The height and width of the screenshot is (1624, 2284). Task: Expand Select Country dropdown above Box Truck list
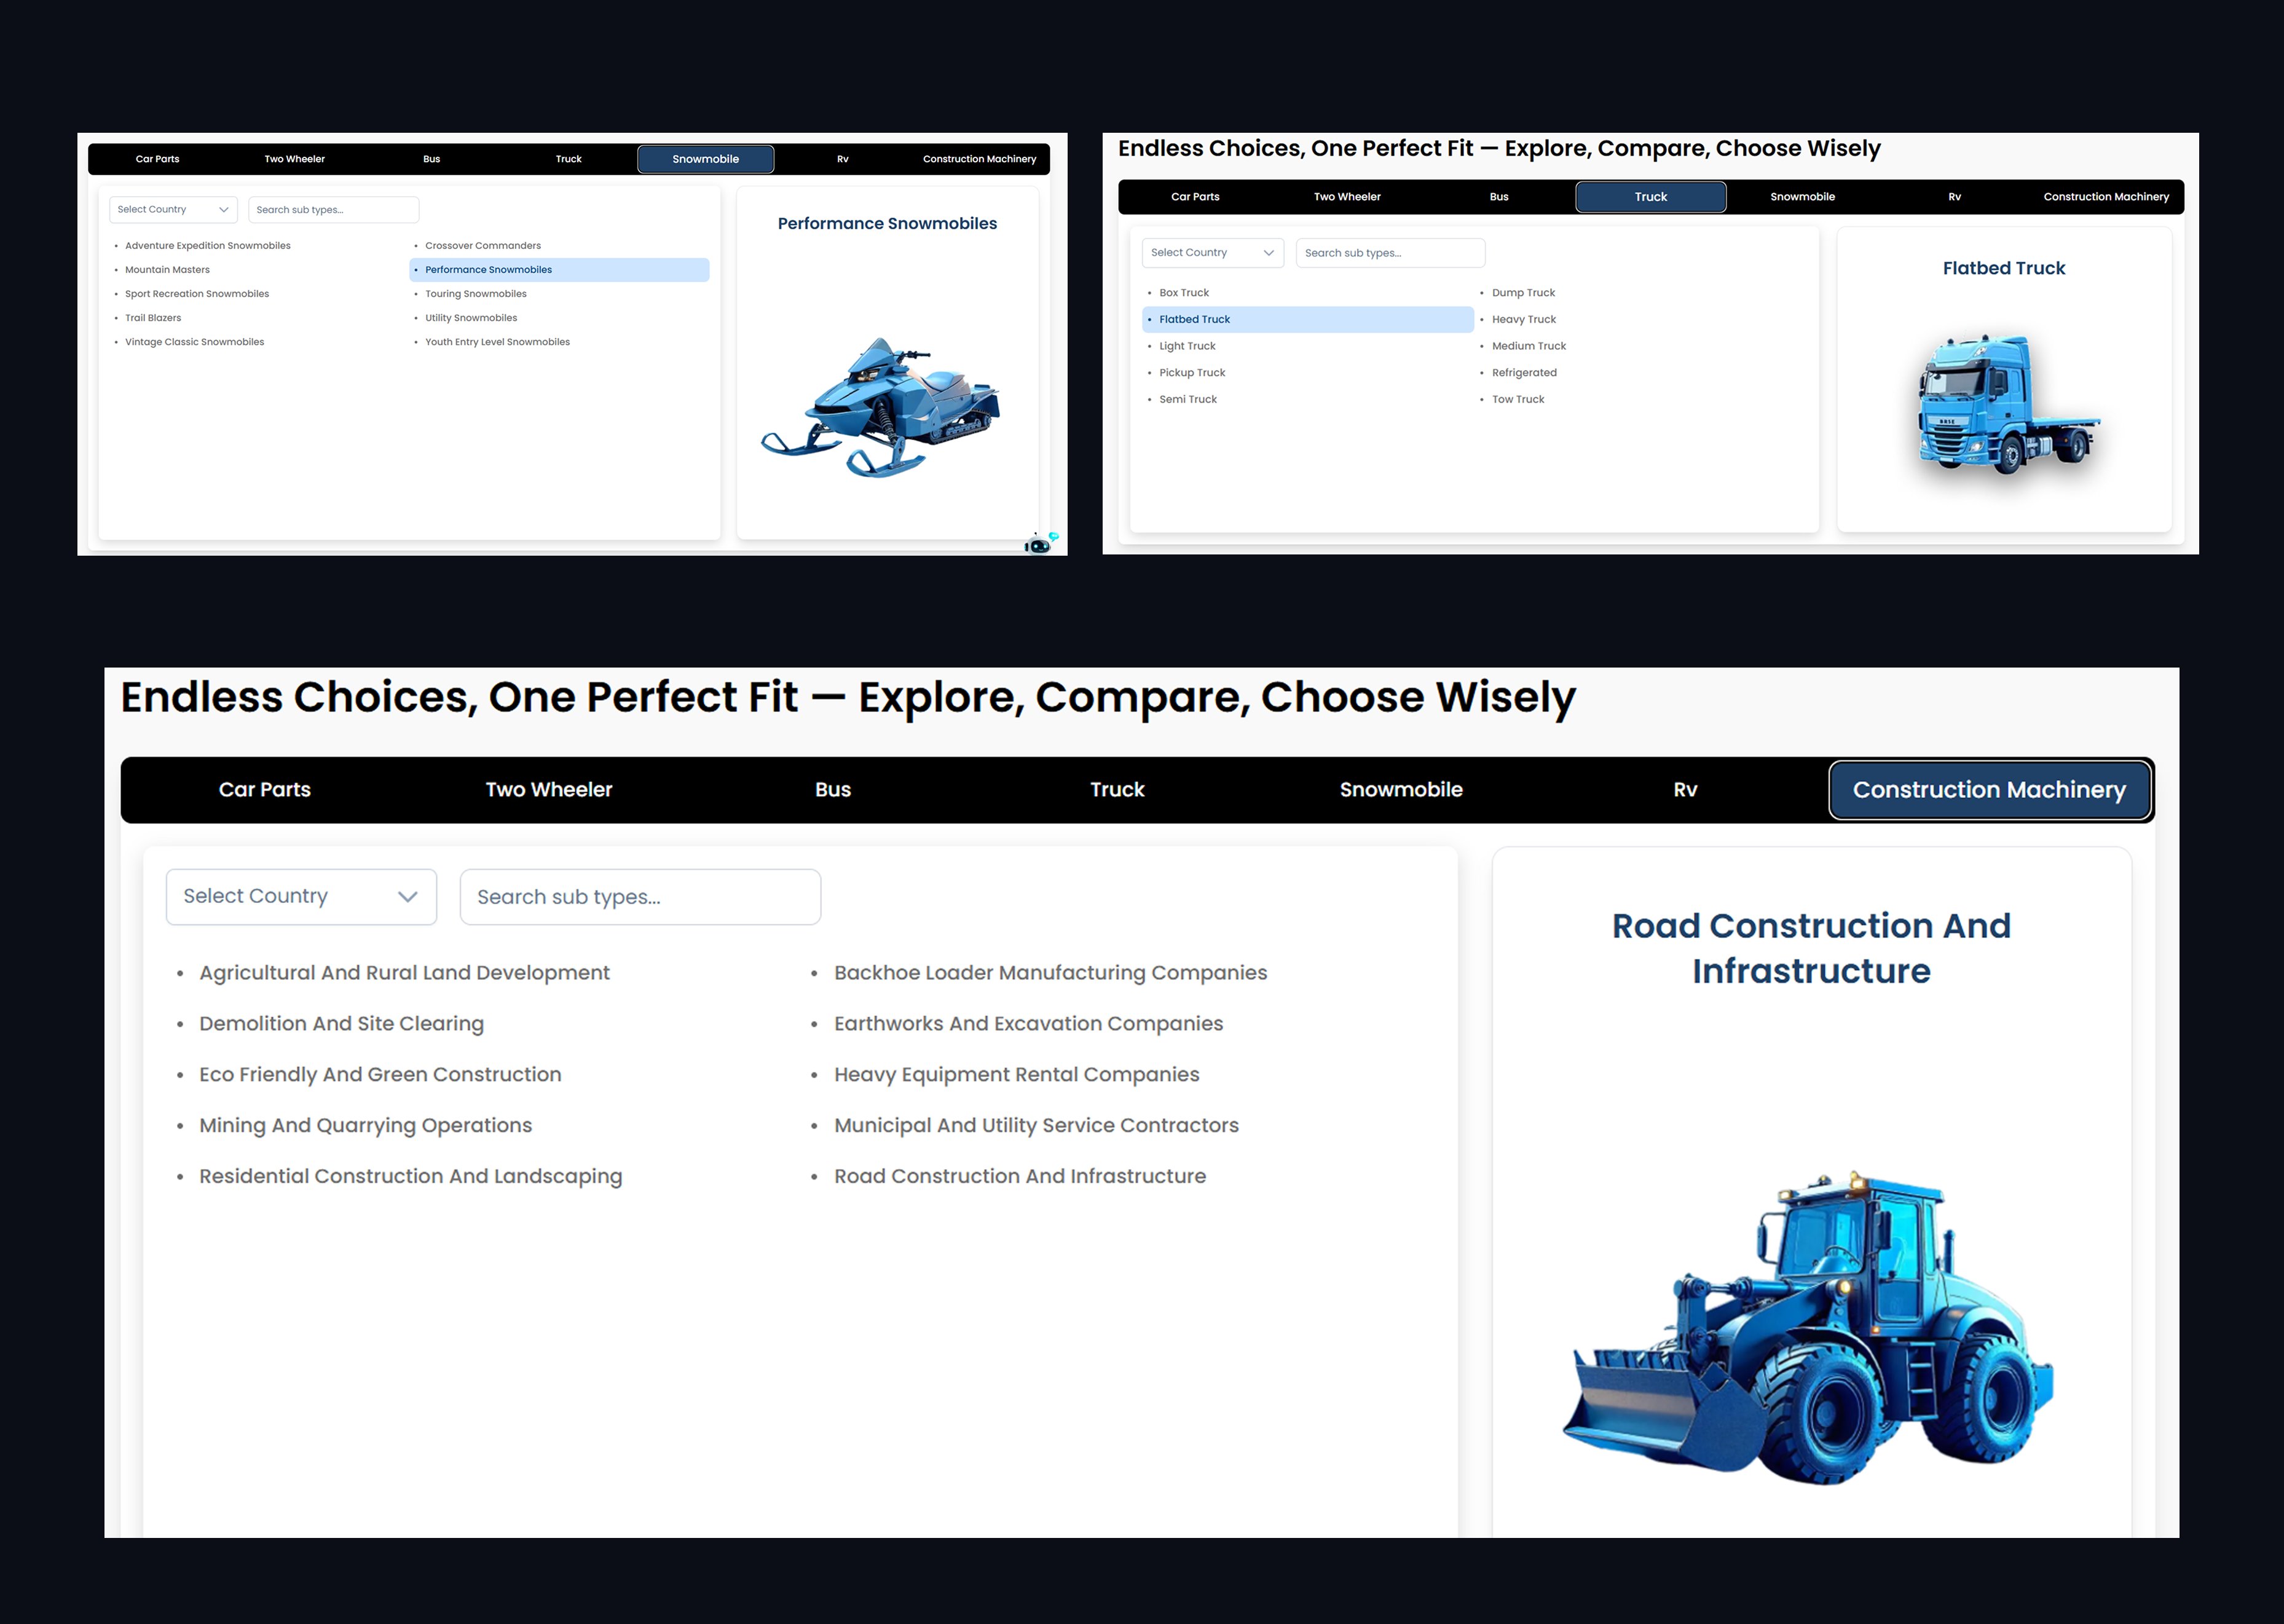[1212, 253]
